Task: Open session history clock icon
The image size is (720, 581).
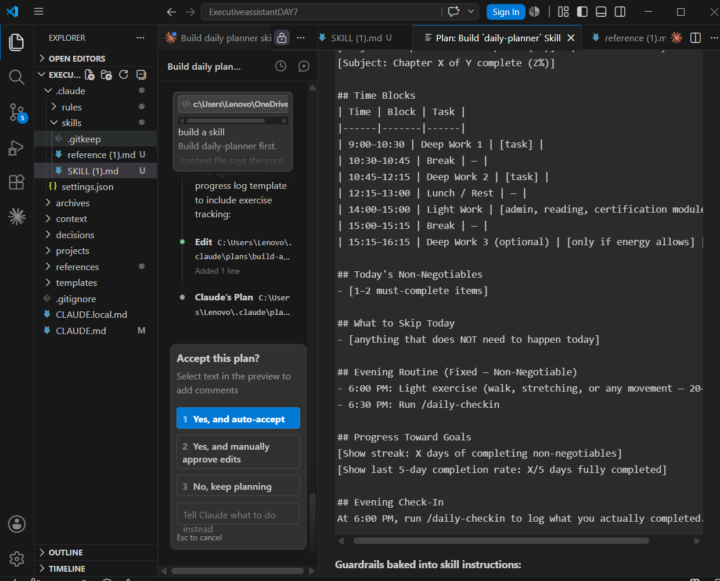Action: pyautogui.click(x=281, y=67)
